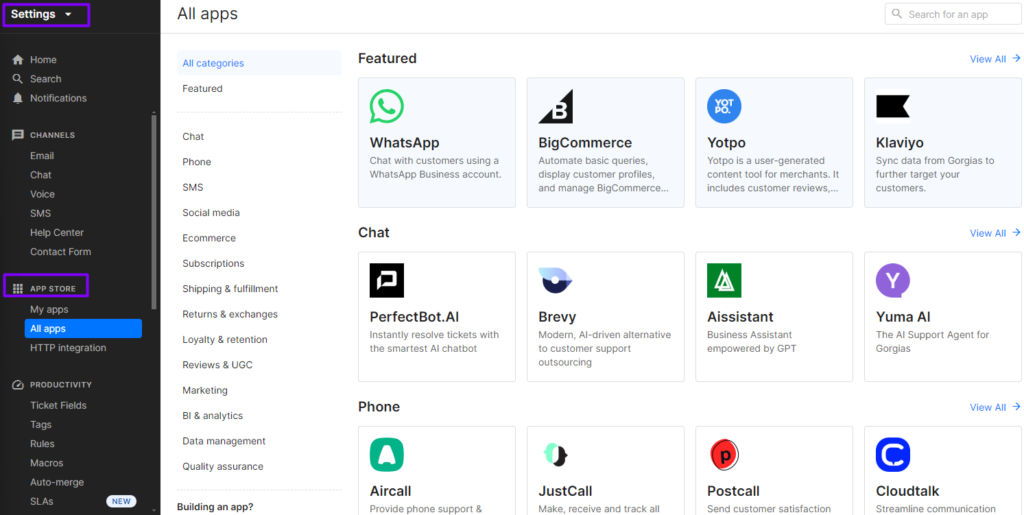Image resolution: width=1024 pixels, height=515 pixels.
Task: Filter by Shipping & fulfillment category
Action: [230, 289]
